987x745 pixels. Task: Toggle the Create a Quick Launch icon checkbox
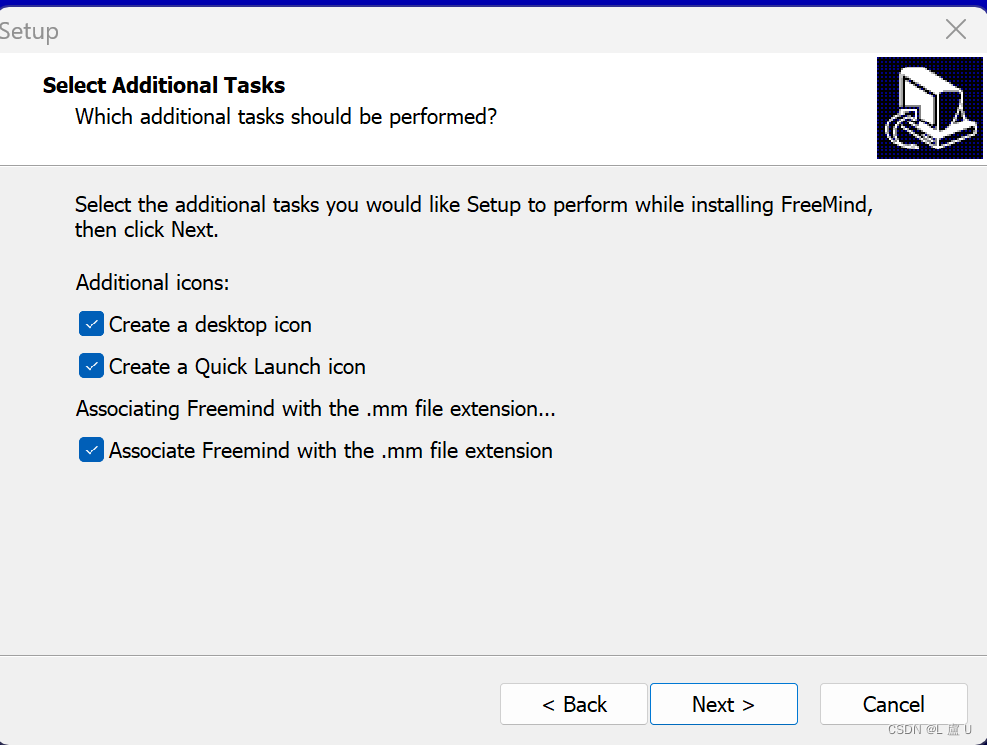92,366
